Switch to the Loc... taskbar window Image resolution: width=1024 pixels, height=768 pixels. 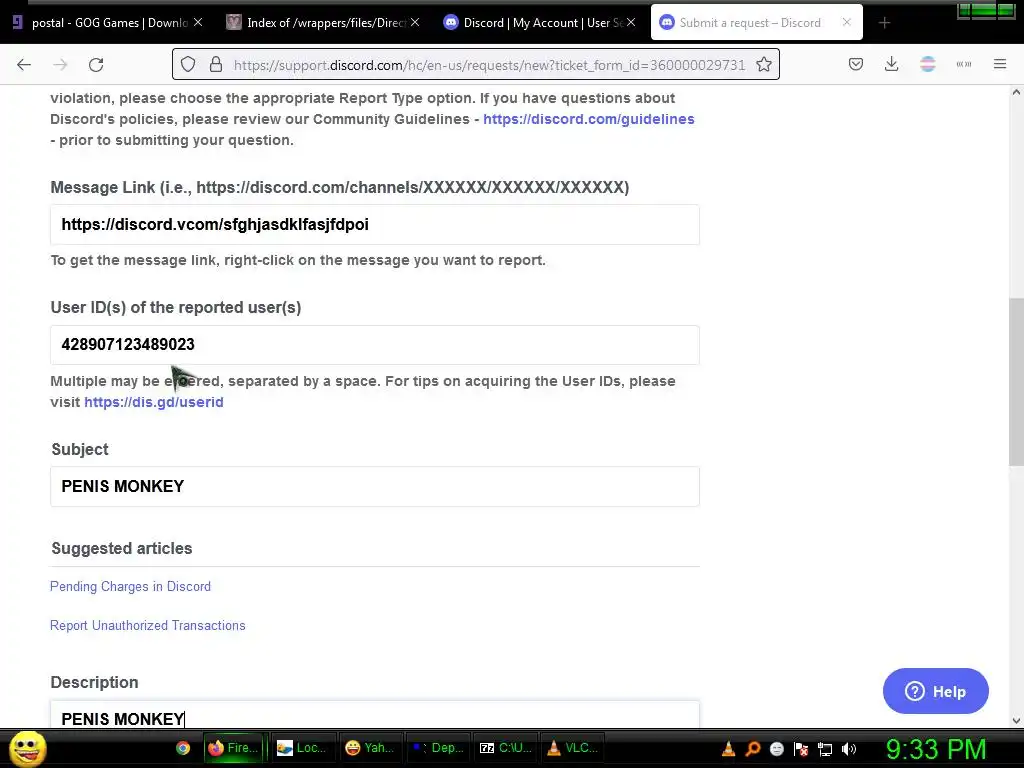[302, 748]
